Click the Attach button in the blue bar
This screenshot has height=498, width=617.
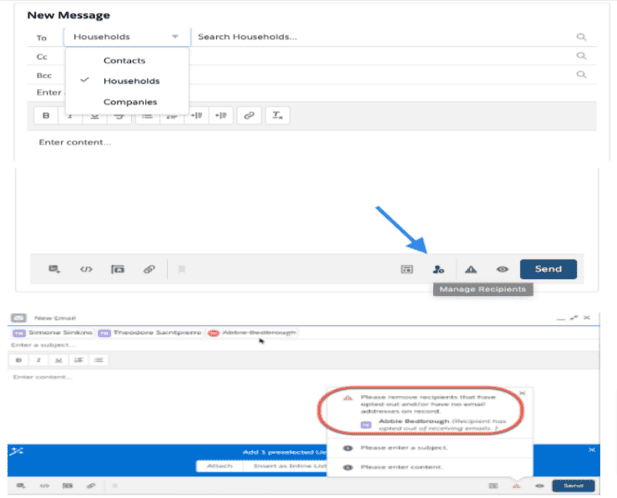[219, 466]
